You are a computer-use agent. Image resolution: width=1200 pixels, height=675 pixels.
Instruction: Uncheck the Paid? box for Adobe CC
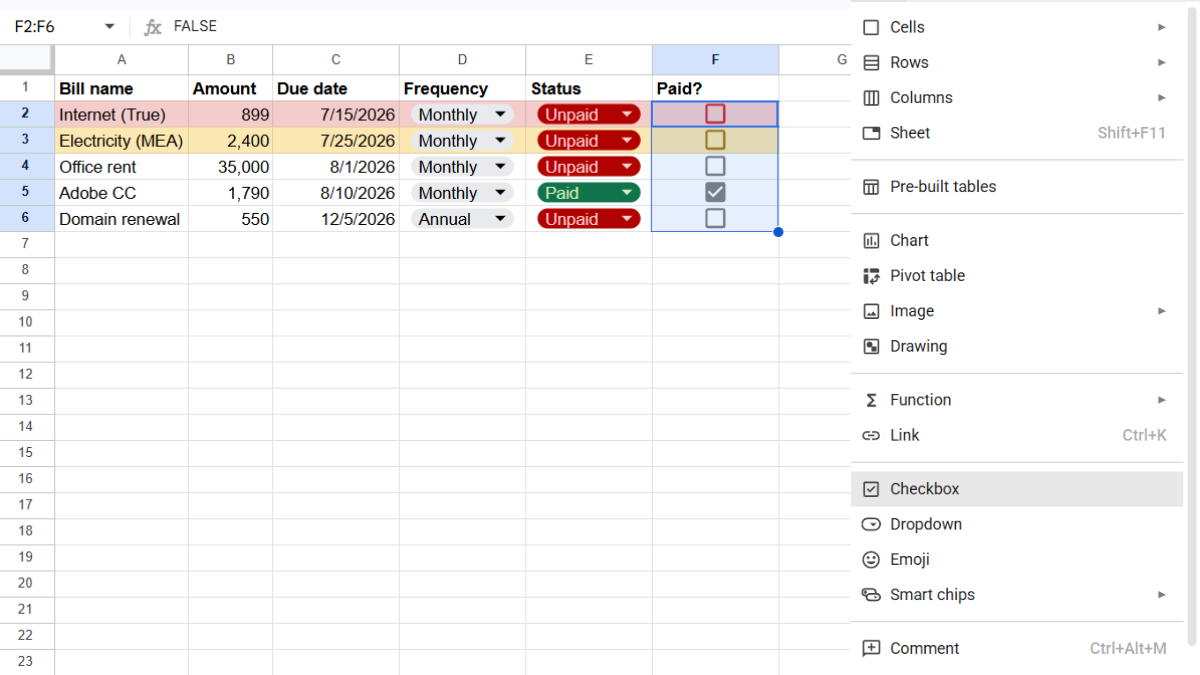pos(715,192)
